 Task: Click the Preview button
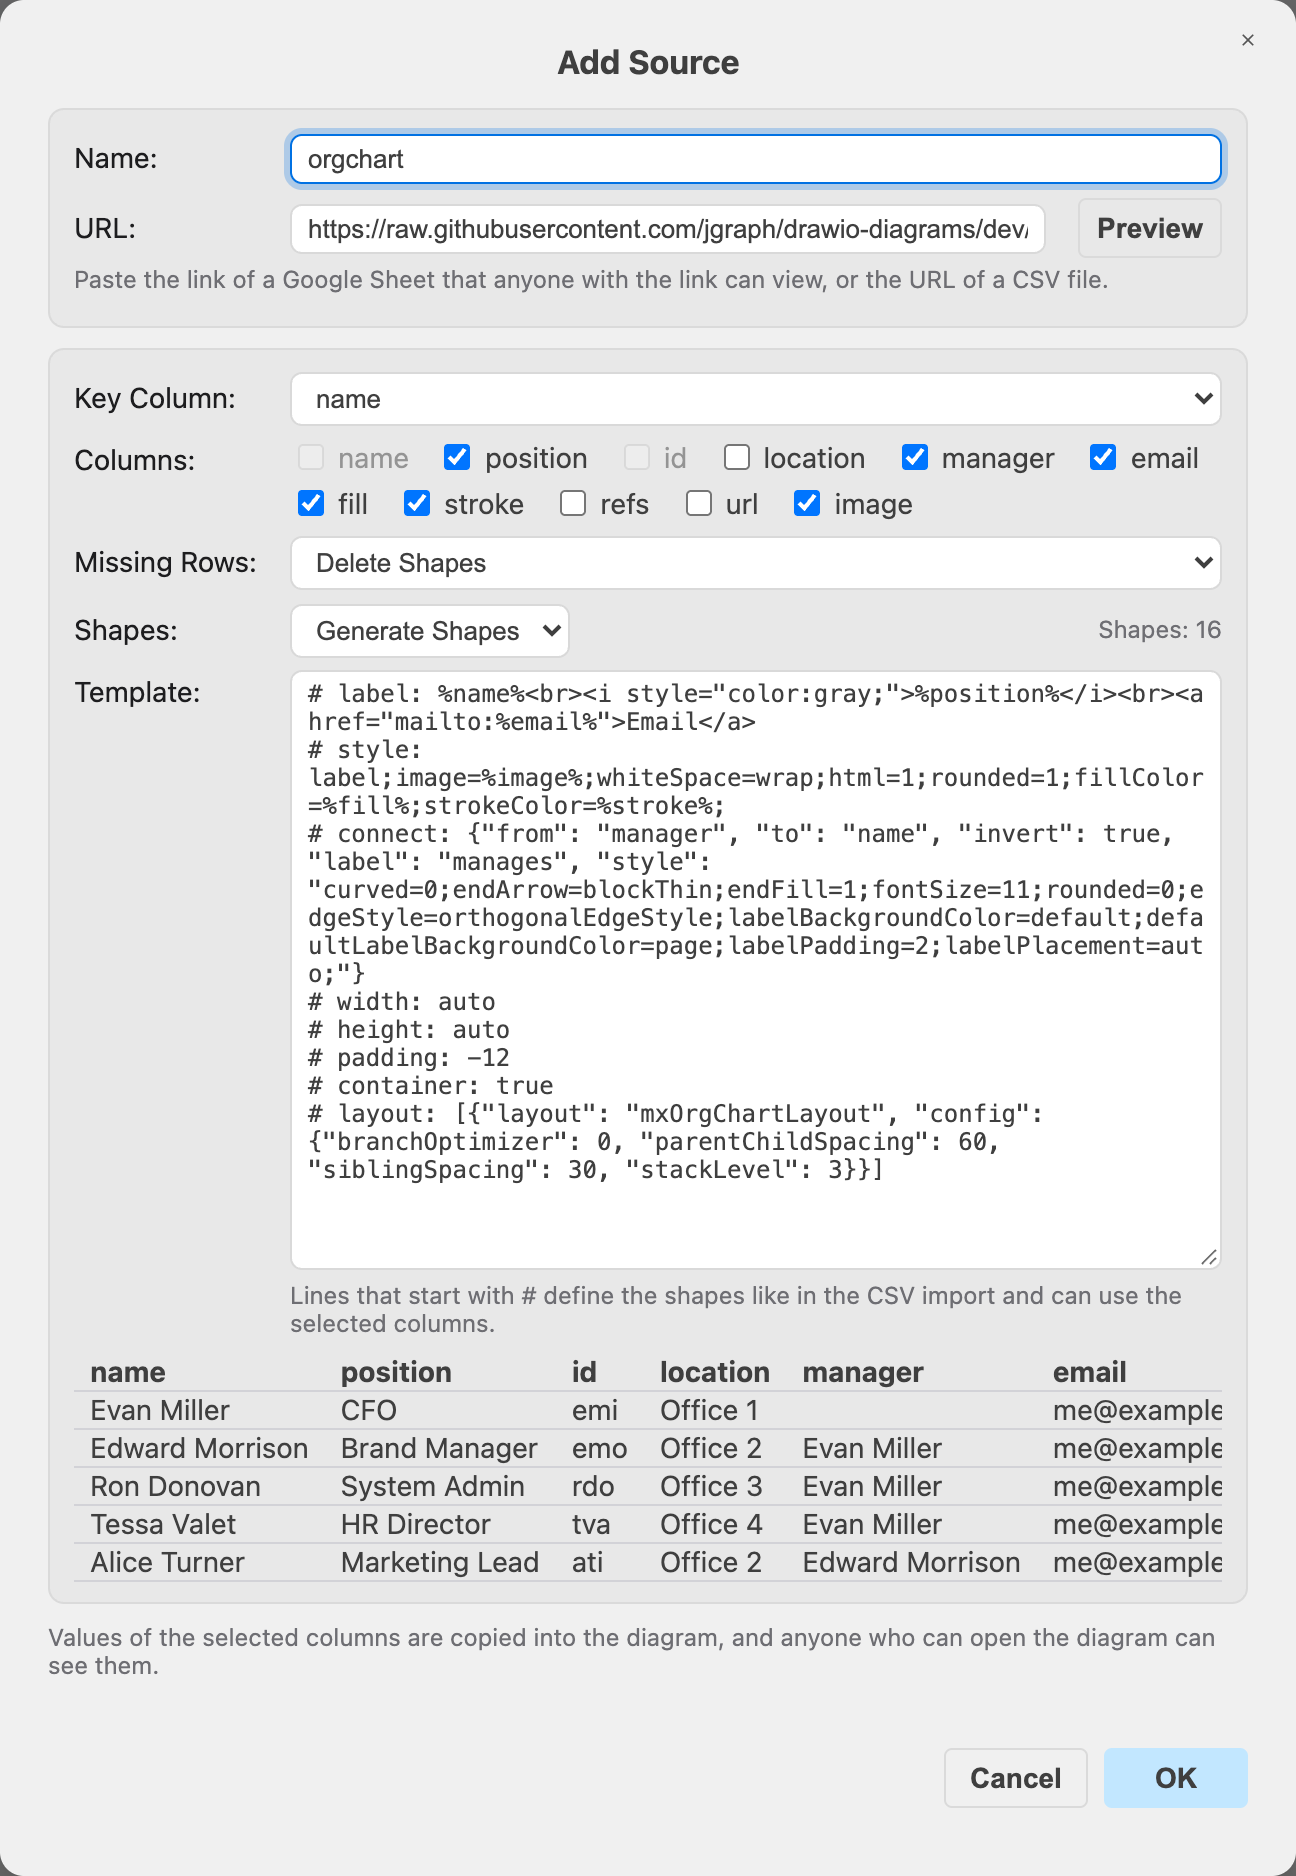pyautogui.click(x=1149, y=229)
